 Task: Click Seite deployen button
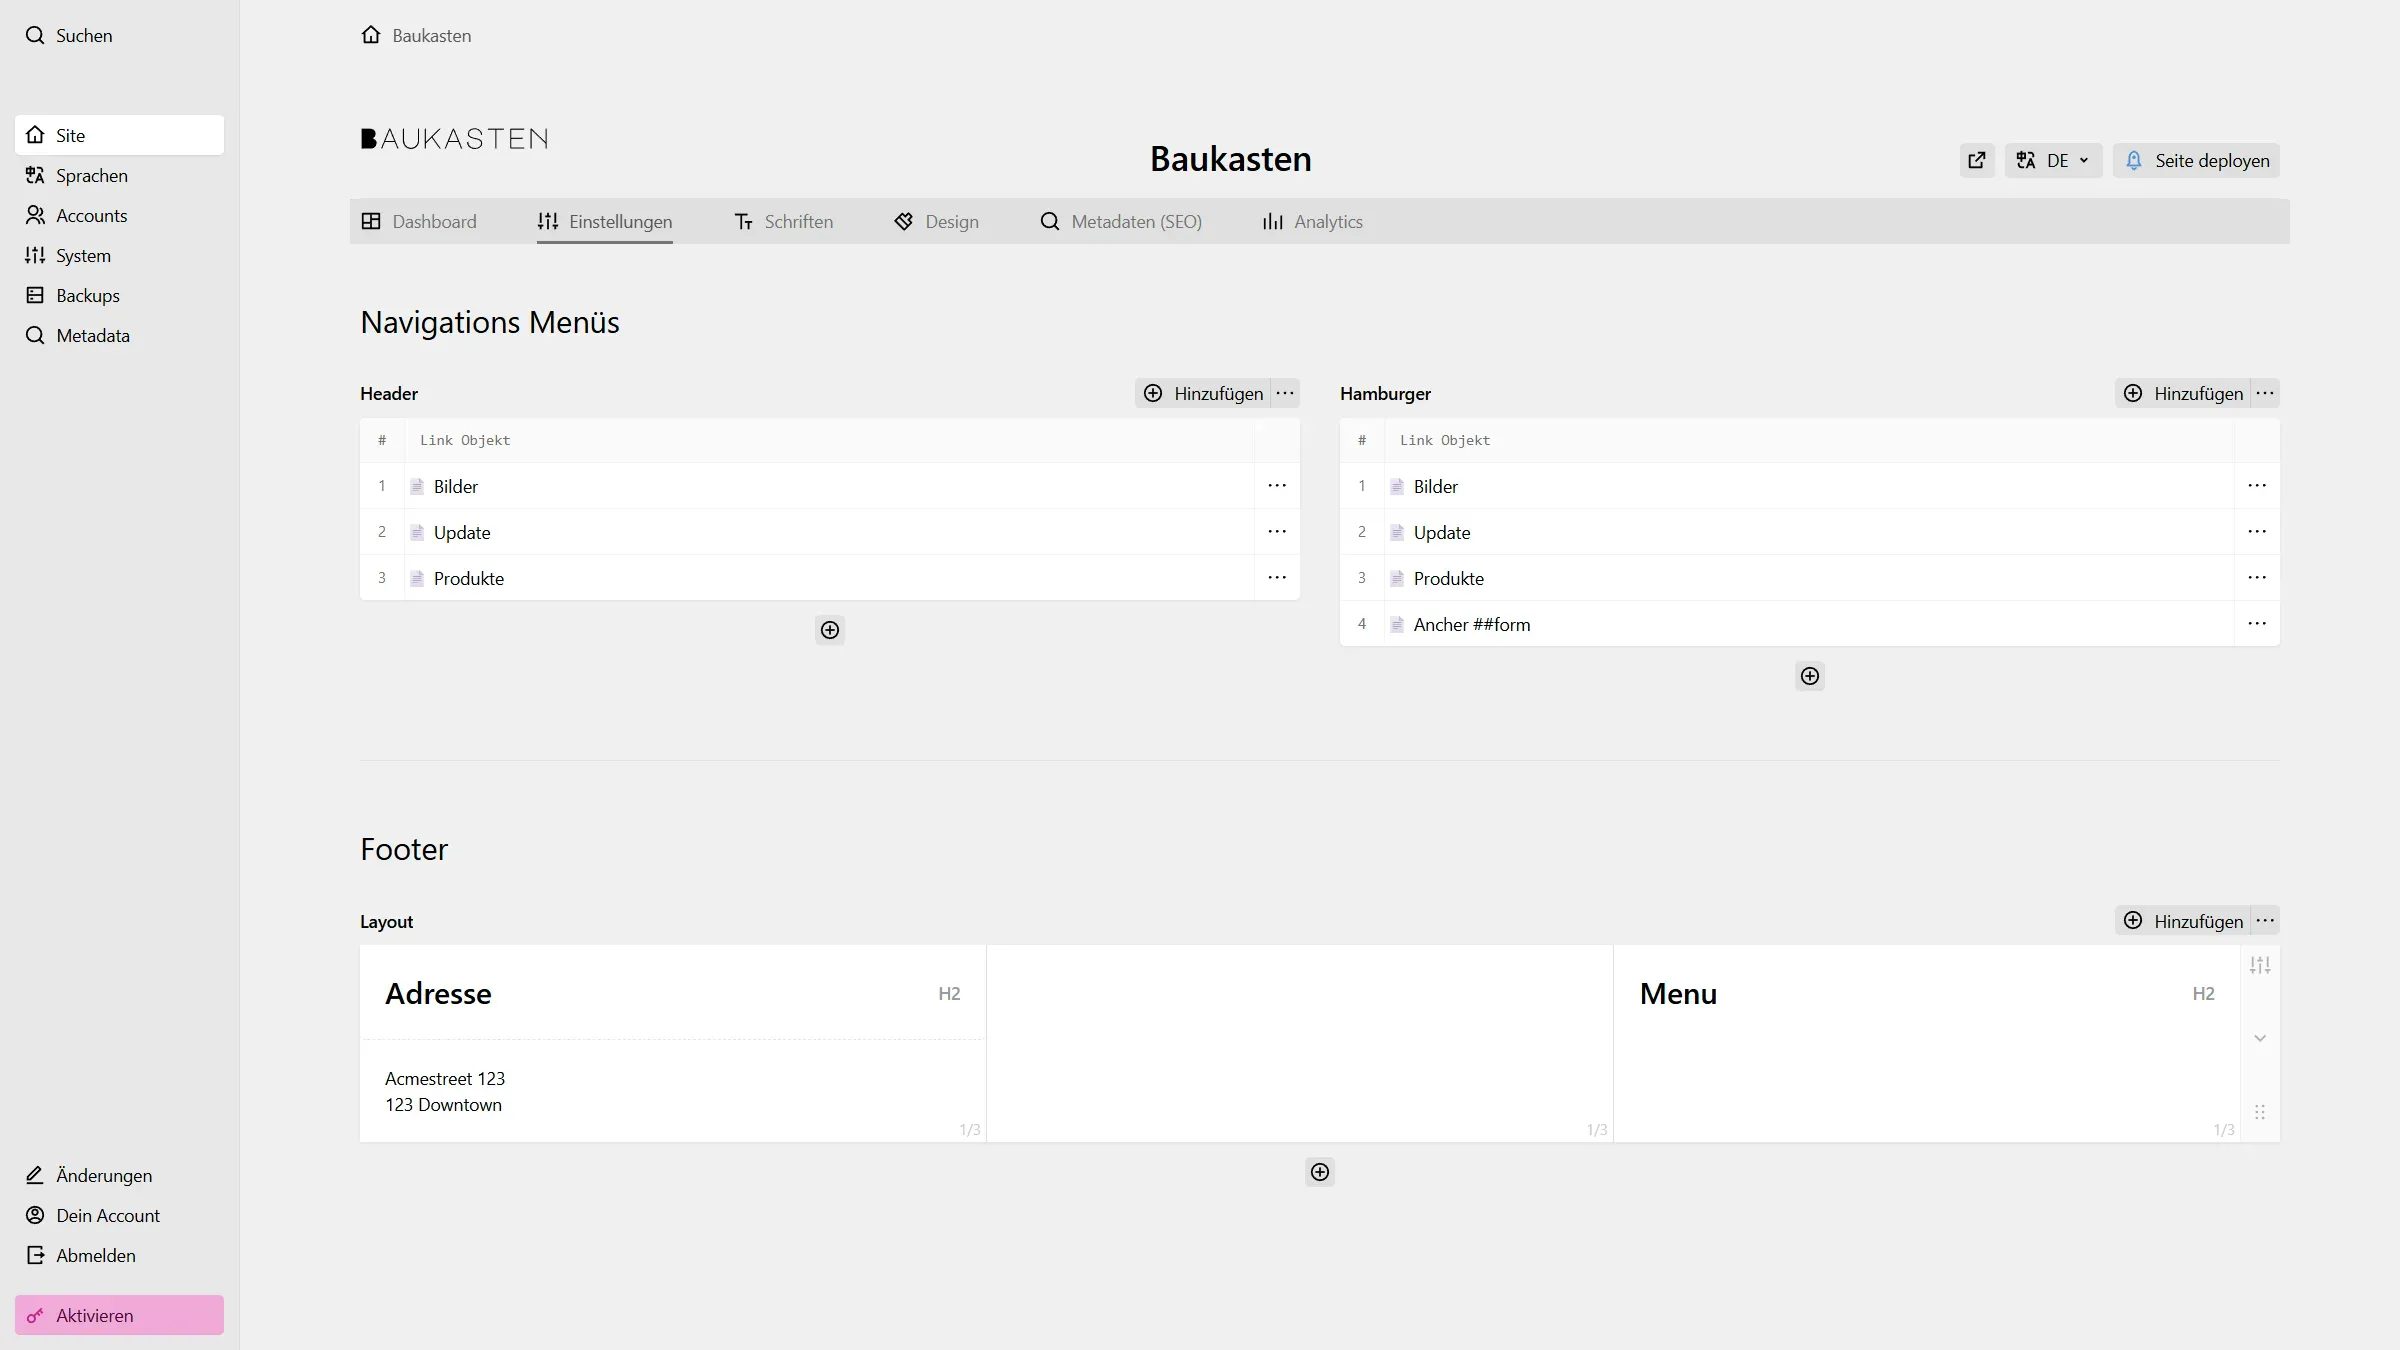pyautogui.click(x=2197, y=160)
